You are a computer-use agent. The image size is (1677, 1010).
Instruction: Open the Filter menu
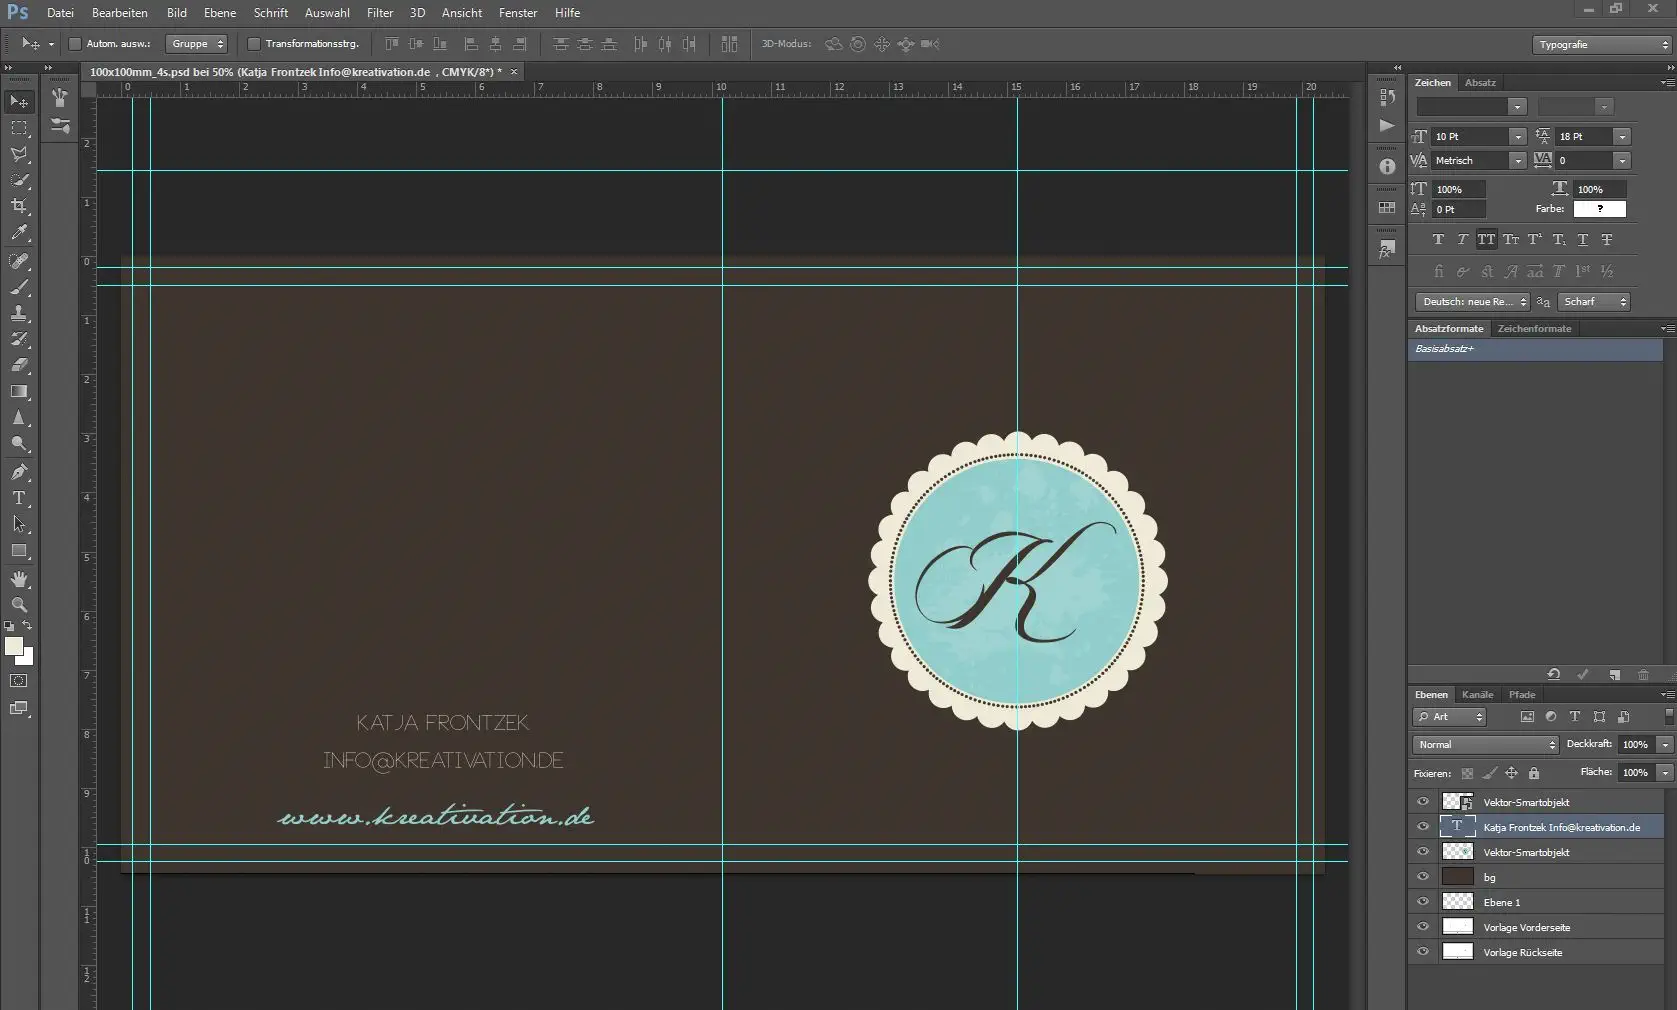tap(379, 13)
